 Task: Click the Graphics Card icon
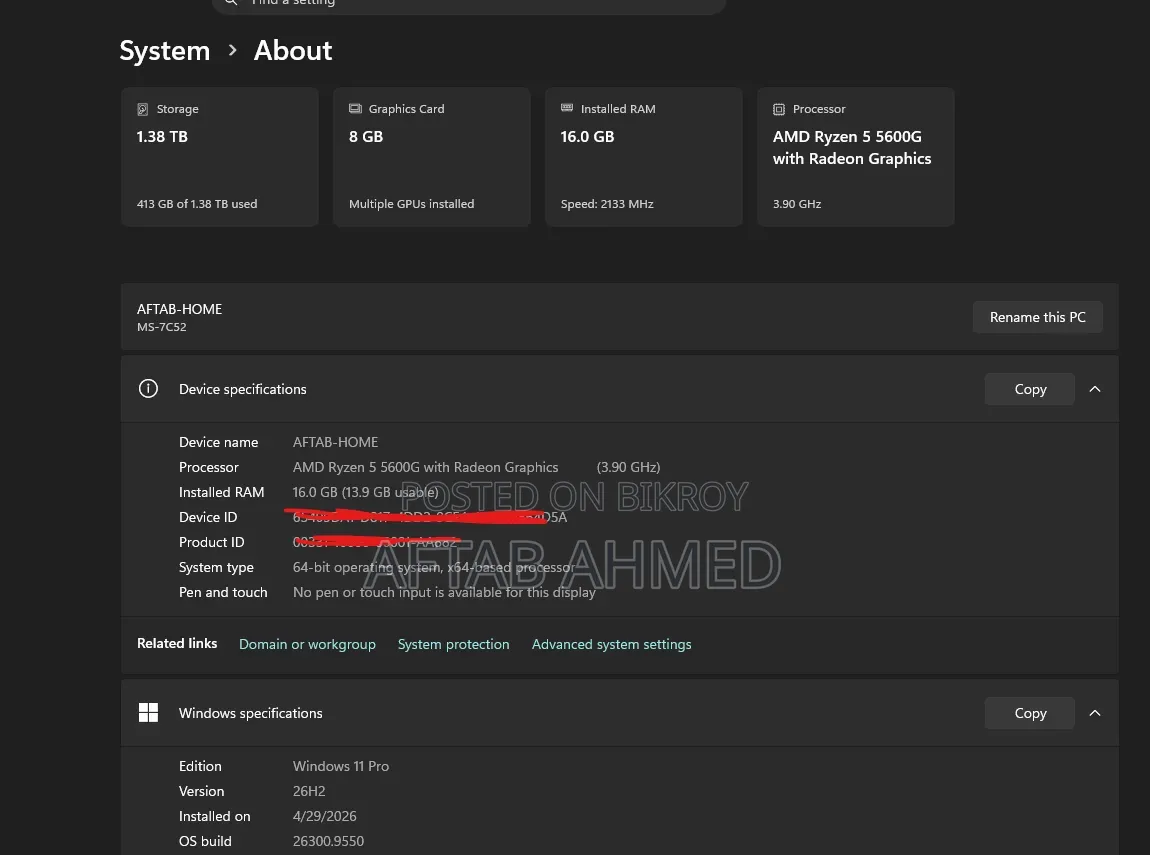click(x=355, y=109)
